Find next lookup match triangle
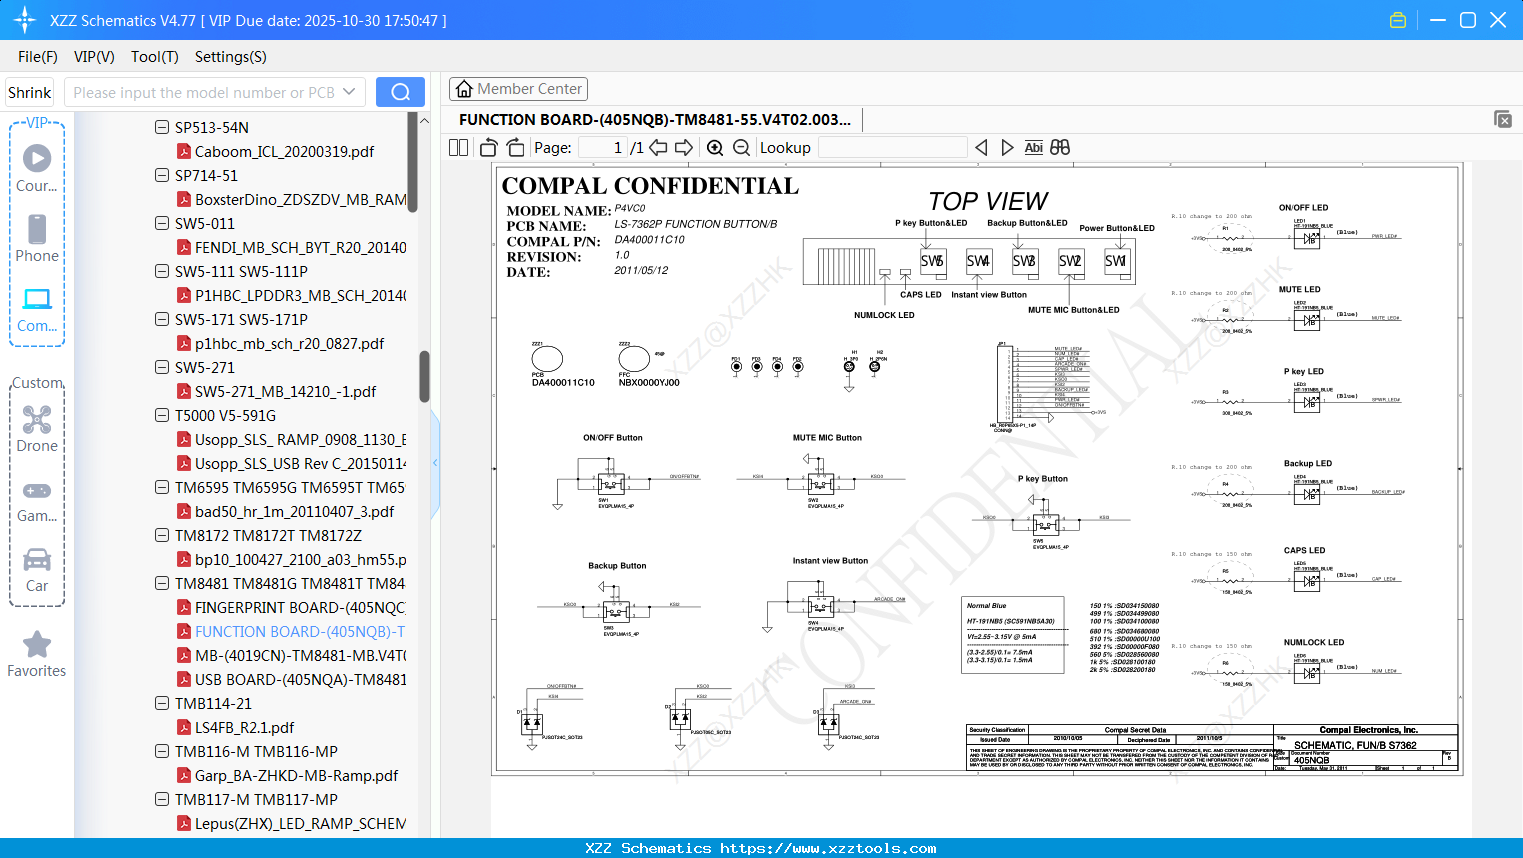Image resolution: width=1523 pixels, height=858 pixels. click(x=1007, y=148)
